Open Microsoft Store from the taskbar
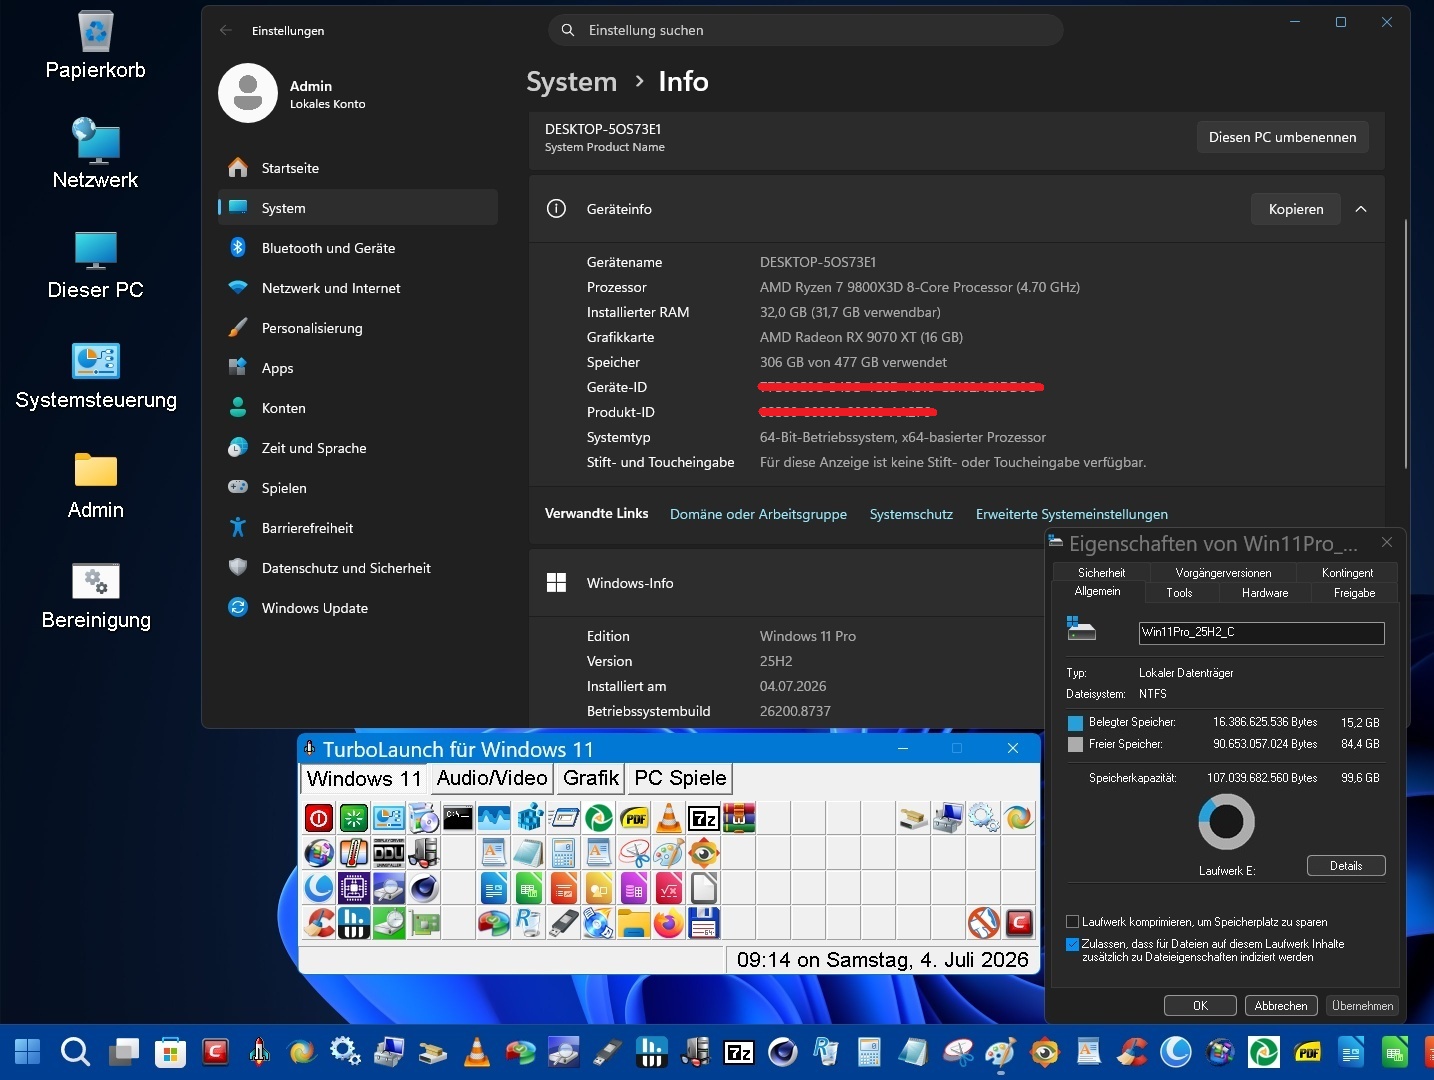Image resolution: width=1434 pixels, height=1080 pixels. point(171,1052)
